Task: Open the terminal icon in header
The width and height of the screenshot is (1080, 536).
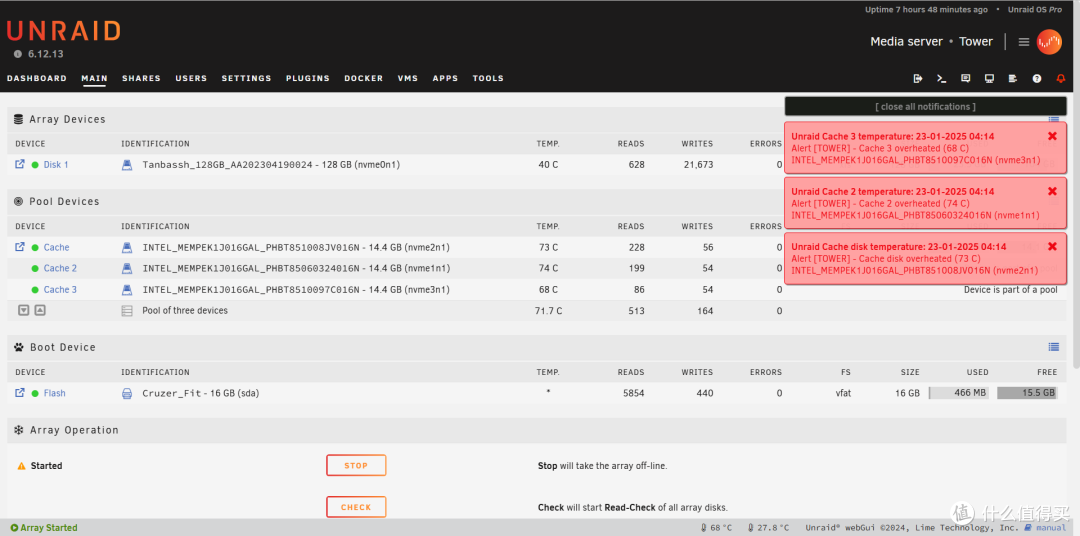Action: coord(941,78)
